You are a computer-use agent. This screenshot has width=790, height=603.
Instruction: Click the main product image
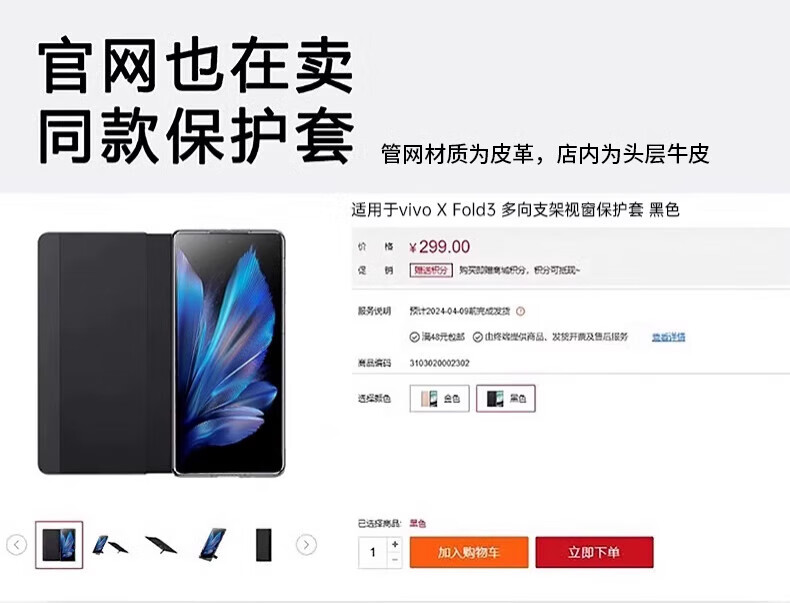(x=162, y=353)
